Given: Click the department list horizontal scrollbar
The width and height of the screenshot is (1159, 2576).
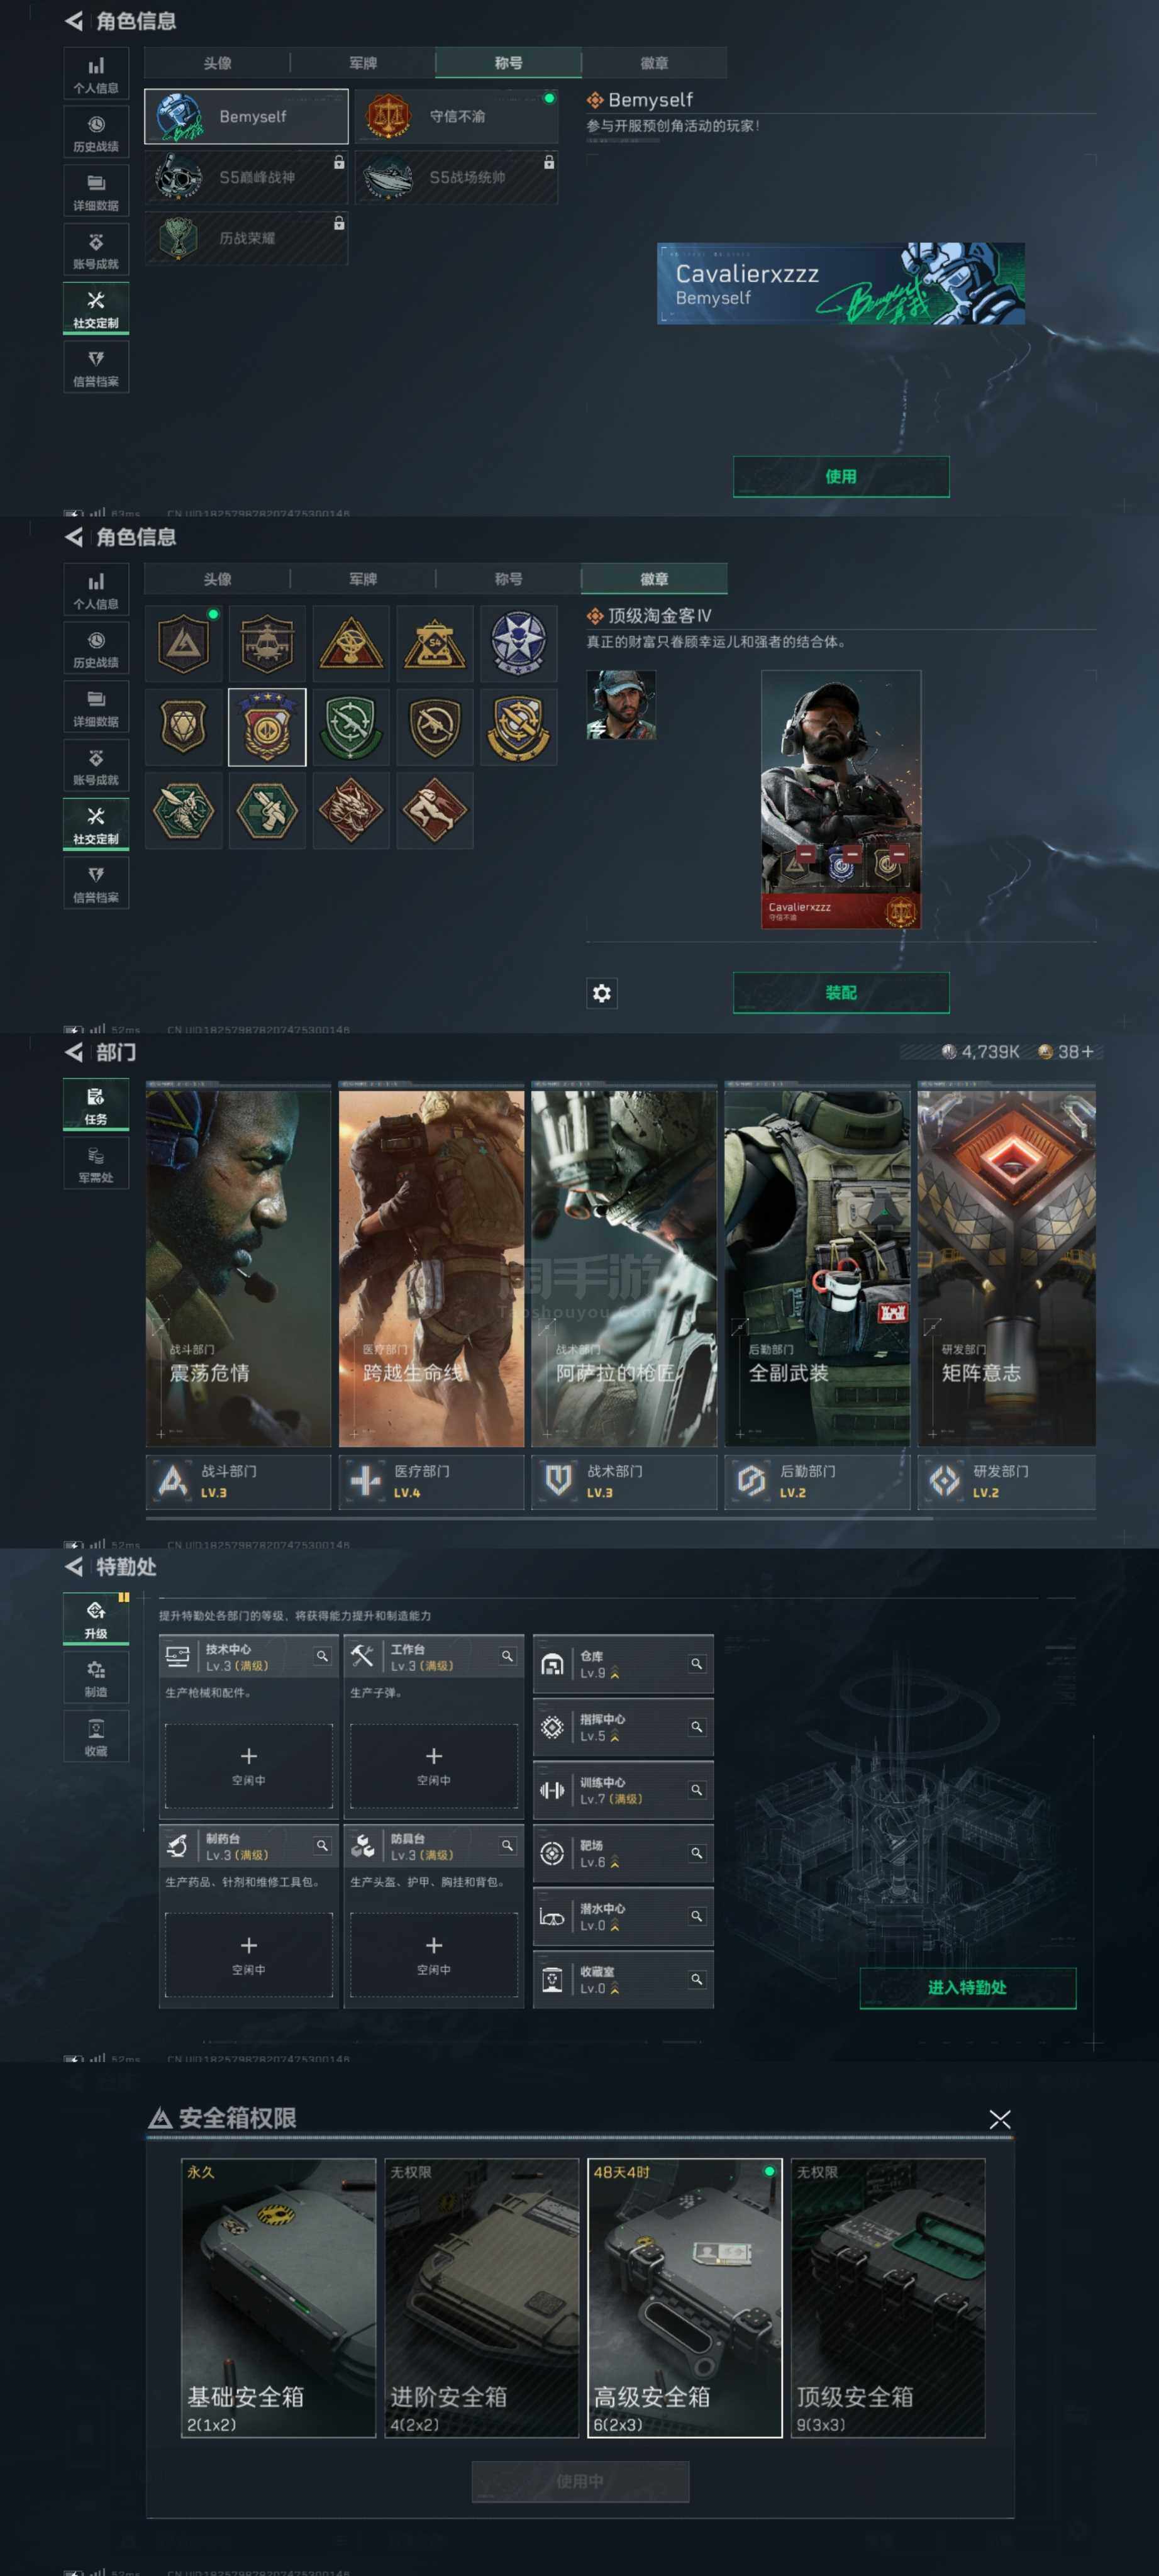Looking at the screenshot, I should (x=540, y=1518).
